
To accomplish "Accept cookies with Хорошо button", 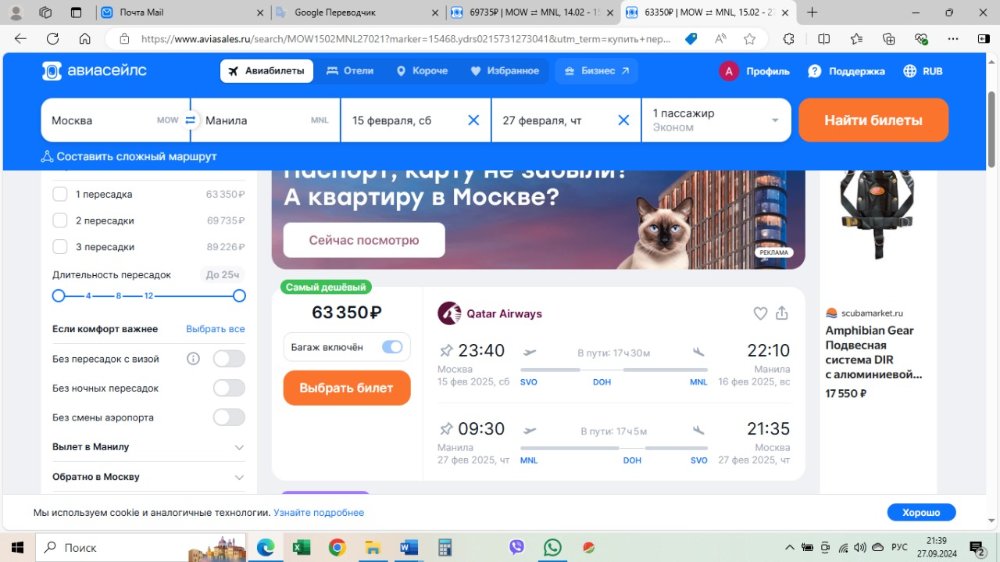I will tap(921, 512).
